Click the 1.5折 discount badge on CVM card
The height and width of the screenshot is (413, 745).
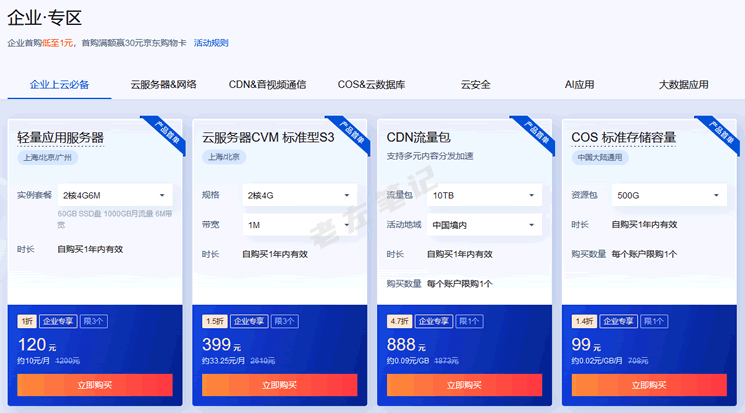pyautogui.click(x=214, y=321)
